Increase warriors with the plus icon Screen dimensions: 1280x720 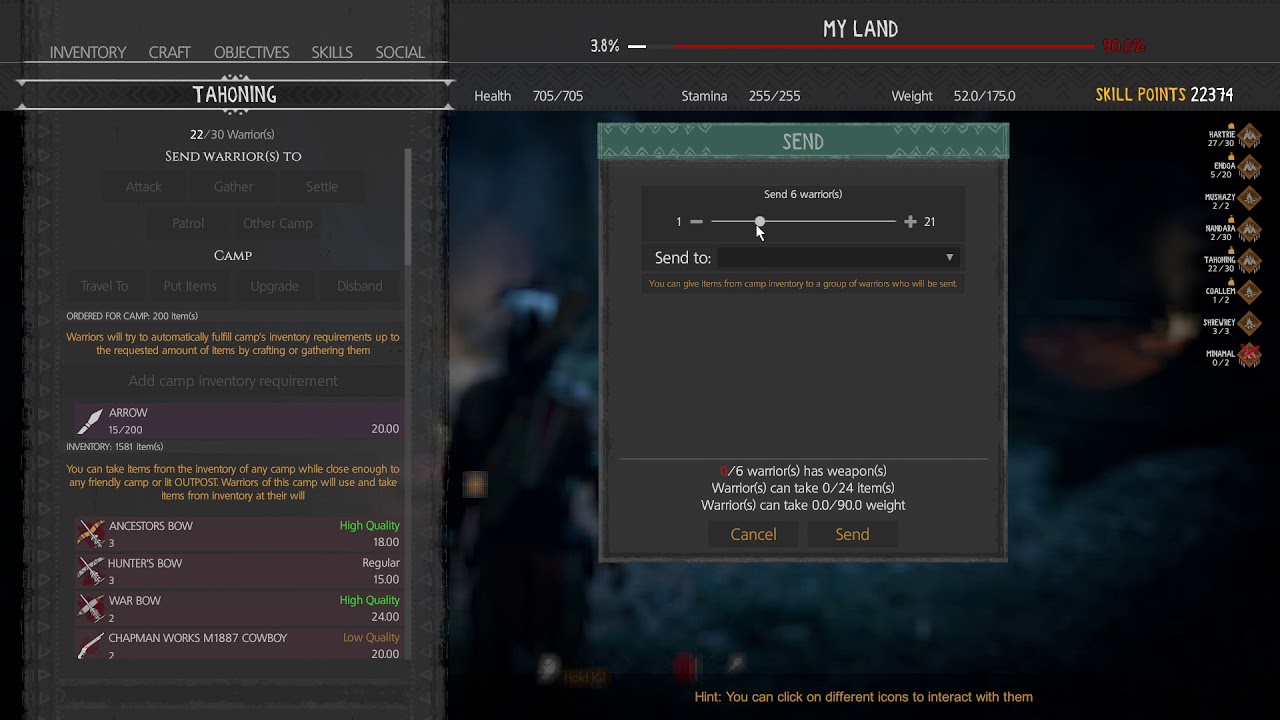coord(910,222)
